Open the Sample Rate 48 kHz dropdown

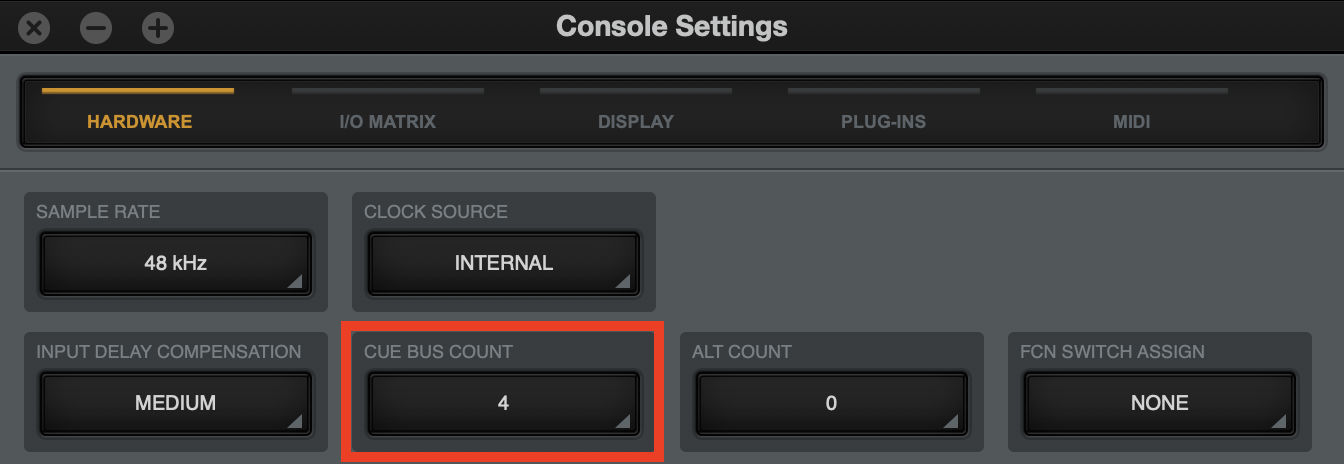click(x=175, y=264)
